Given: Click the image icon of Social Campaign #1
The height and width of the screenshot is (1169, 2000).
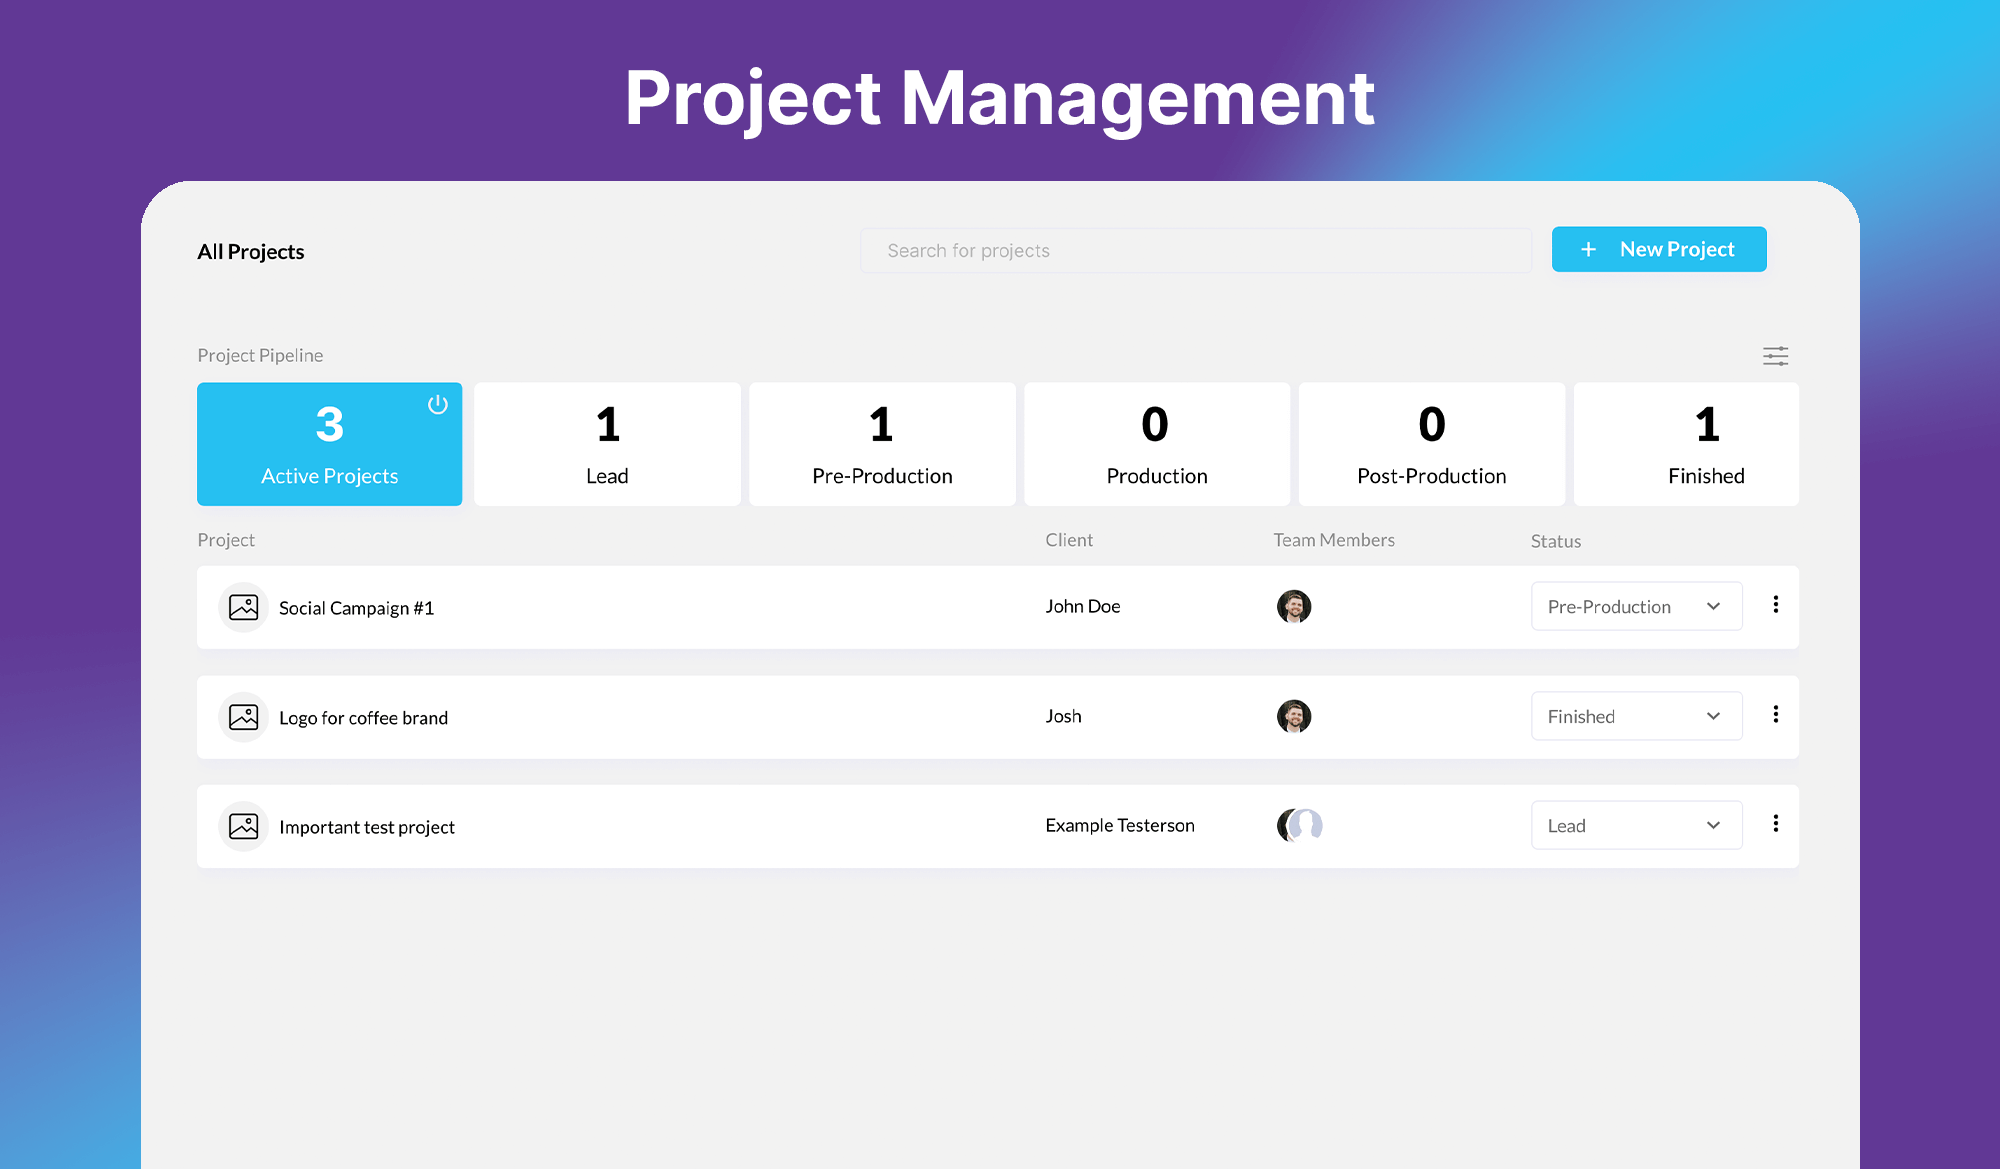Looking at the screenshot, I should [x=243, y=607].
